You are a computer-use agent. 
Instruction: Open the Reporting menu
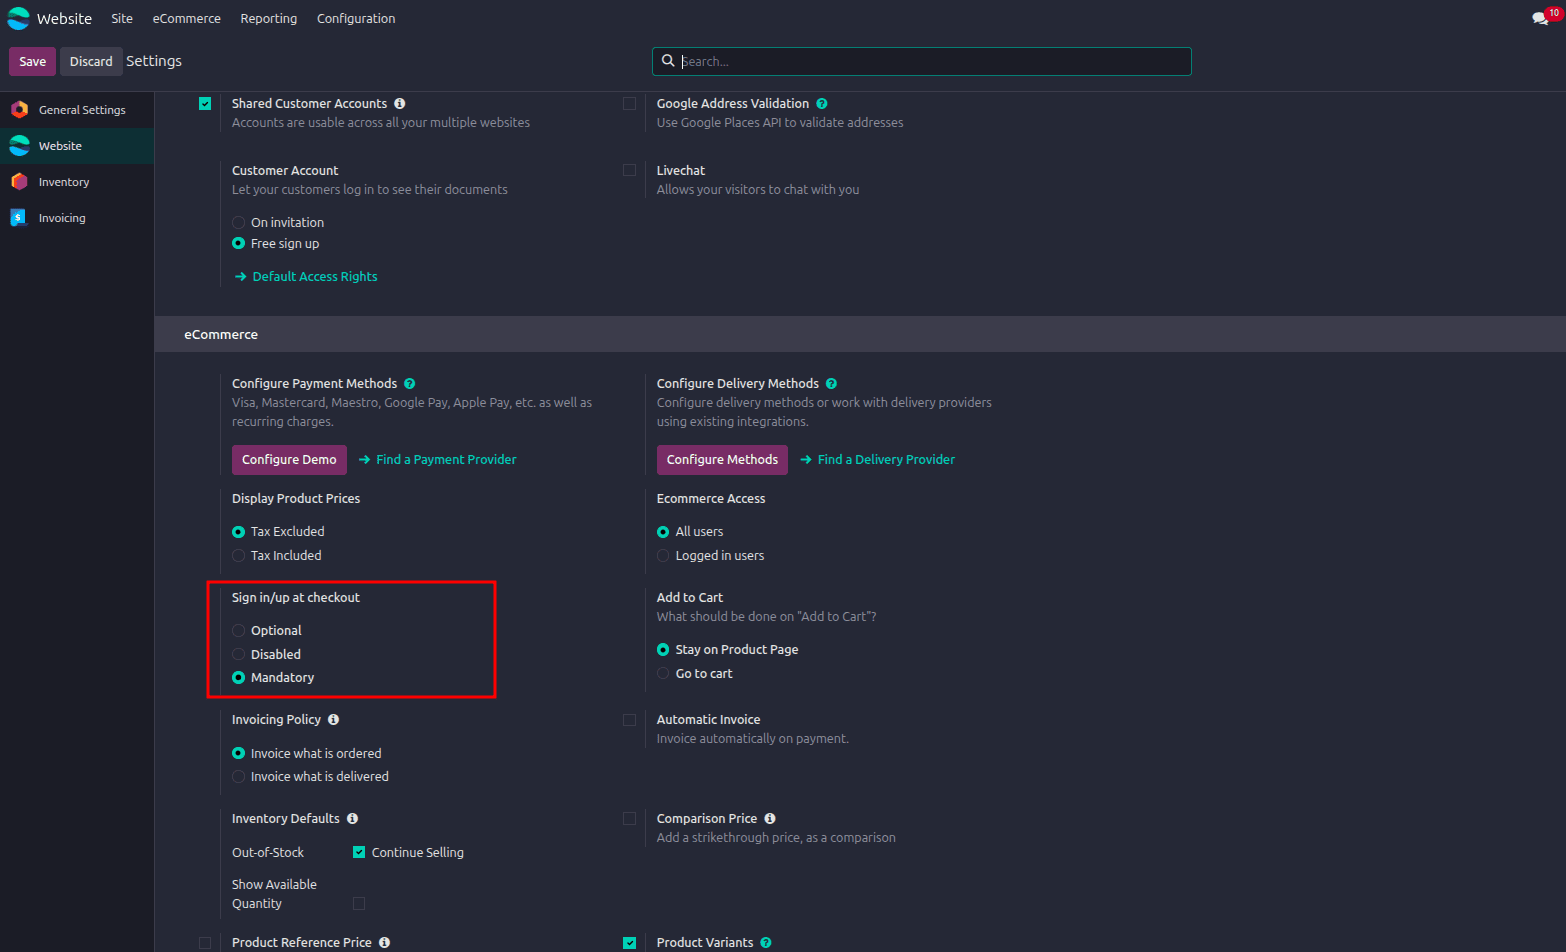[269, 18]
